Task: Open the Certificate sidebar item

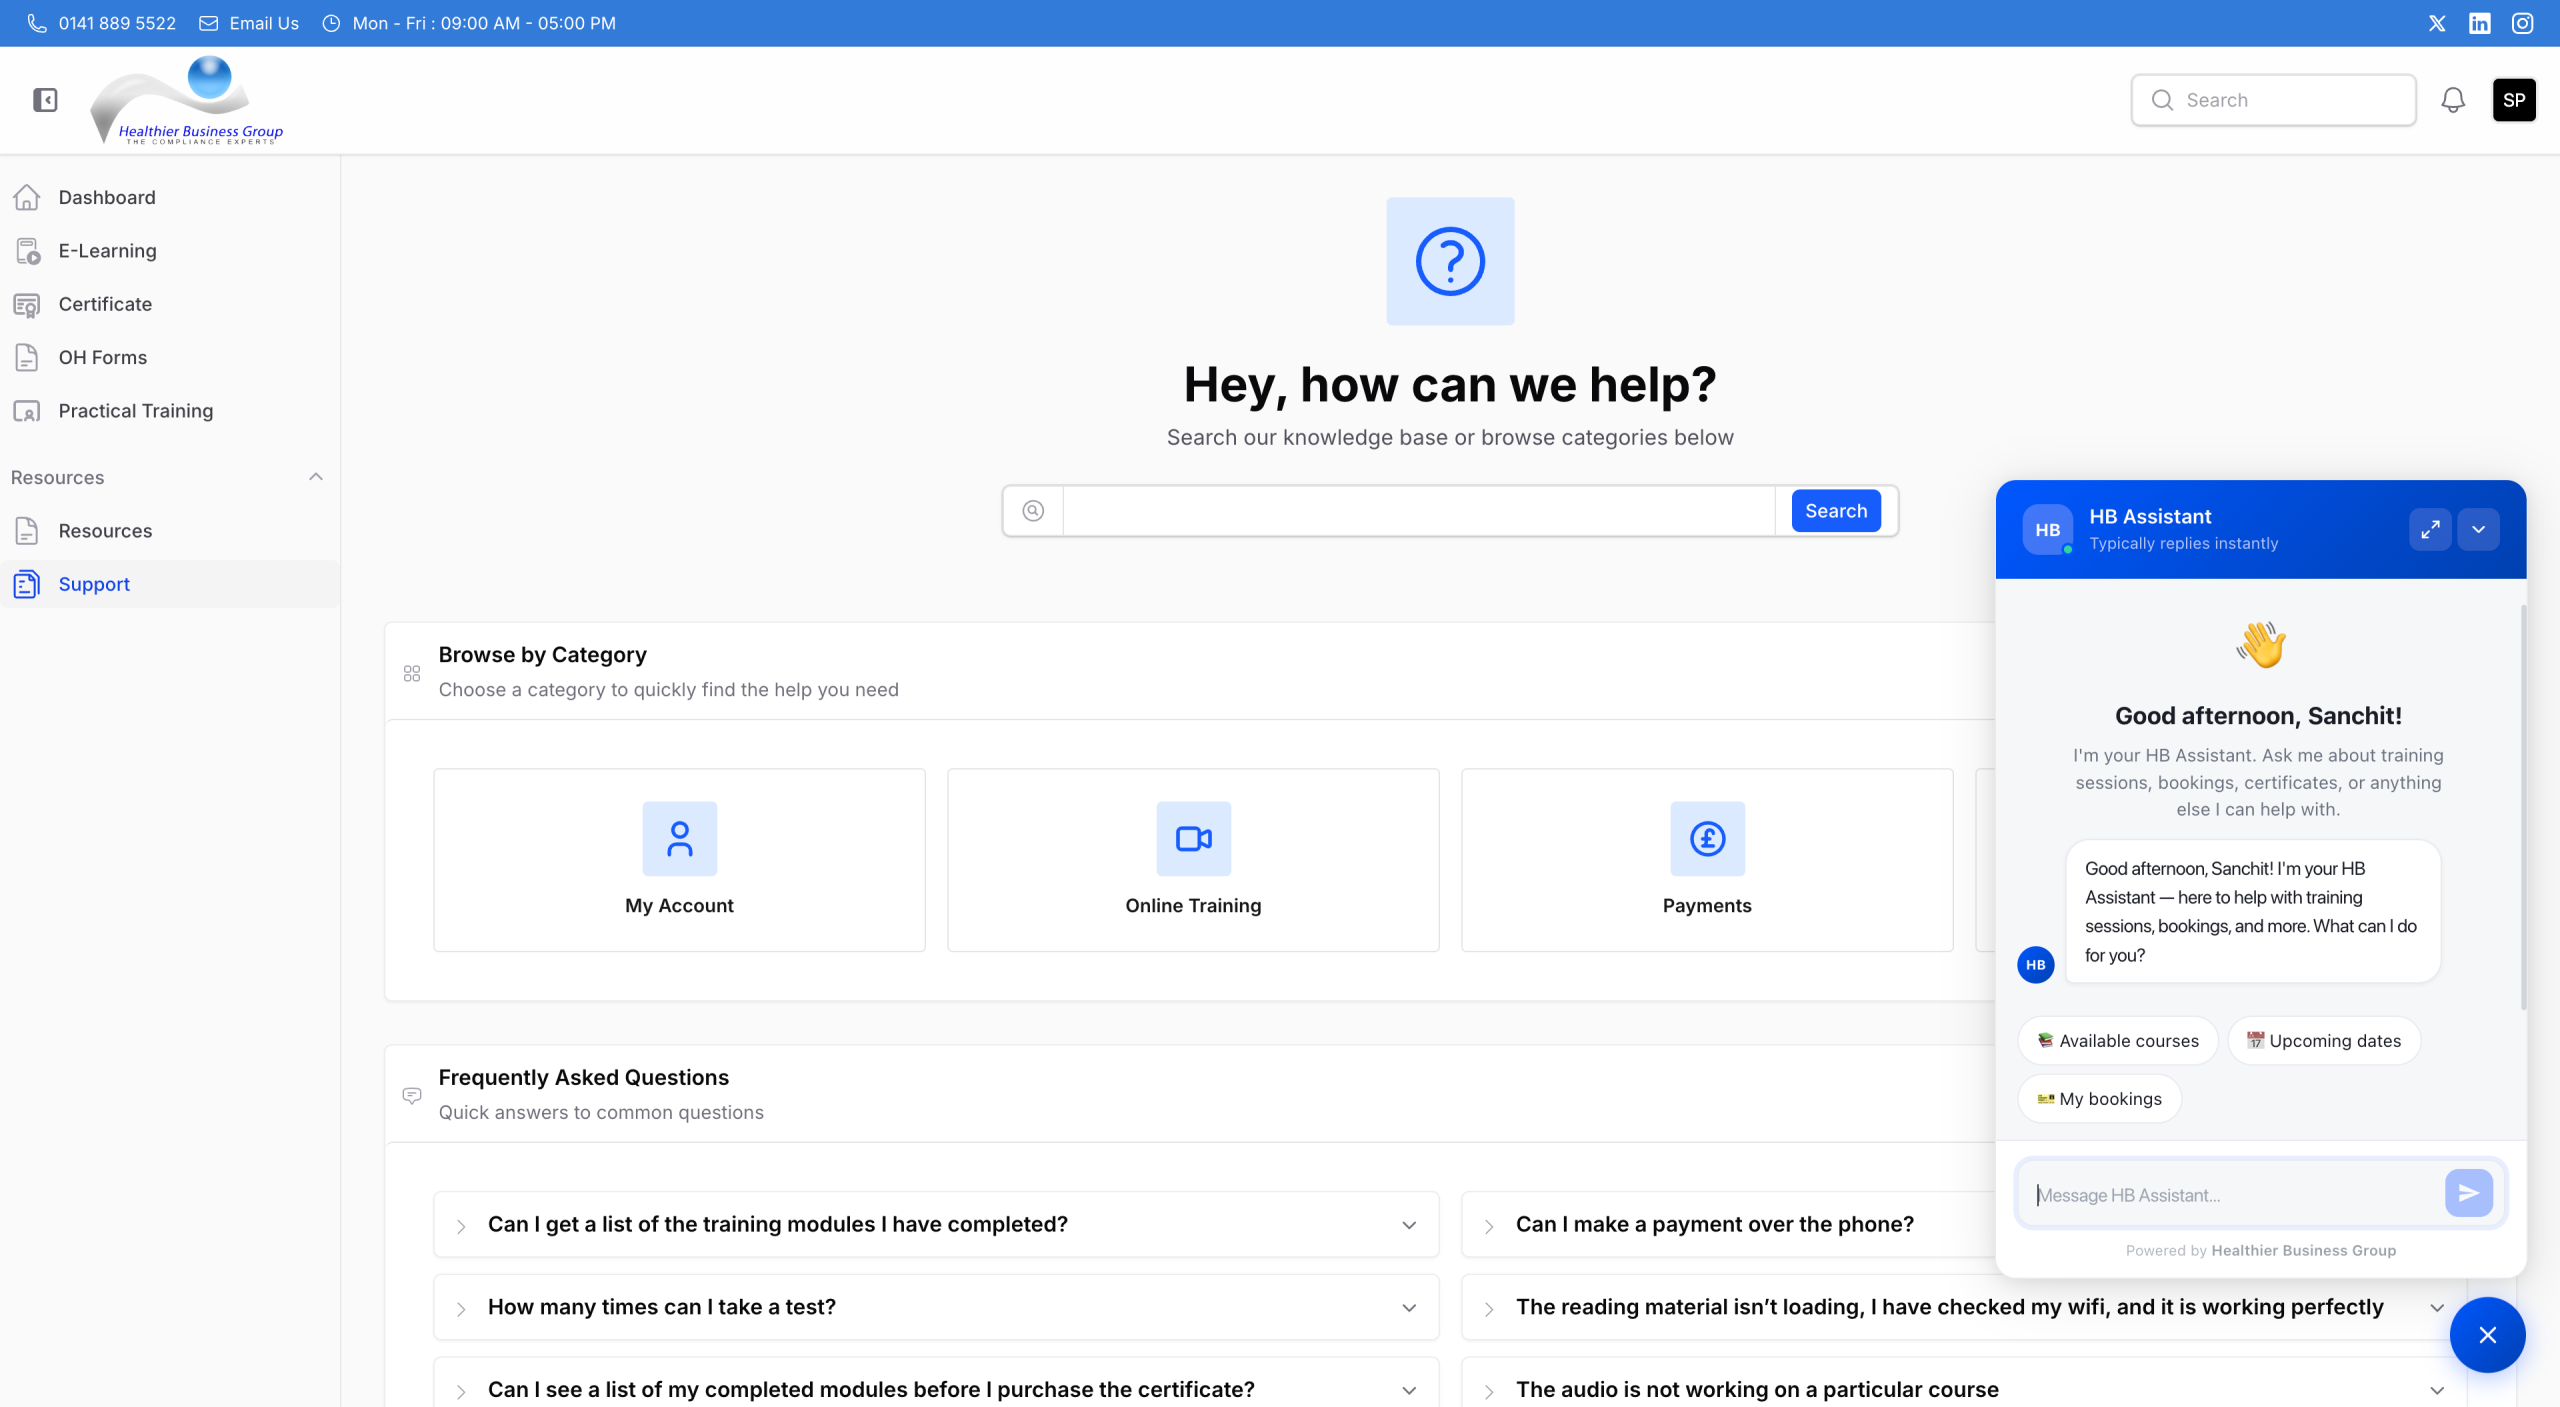Action: click(x=105, y=304)
